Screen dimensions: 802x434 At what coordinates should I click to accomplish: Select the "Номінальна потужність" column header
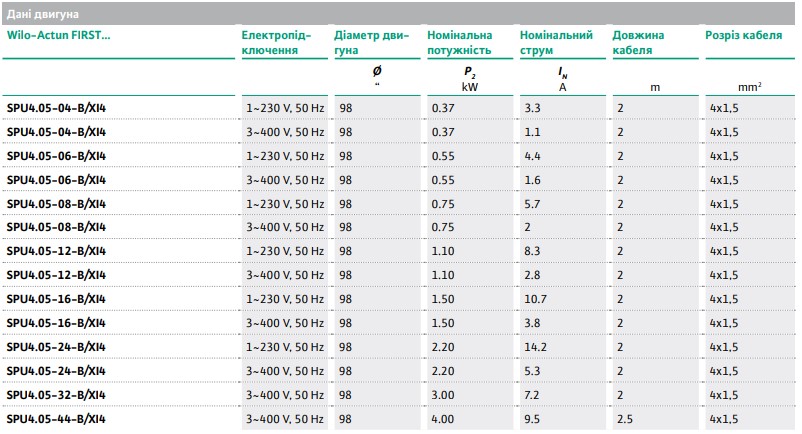tap(459, 41)
